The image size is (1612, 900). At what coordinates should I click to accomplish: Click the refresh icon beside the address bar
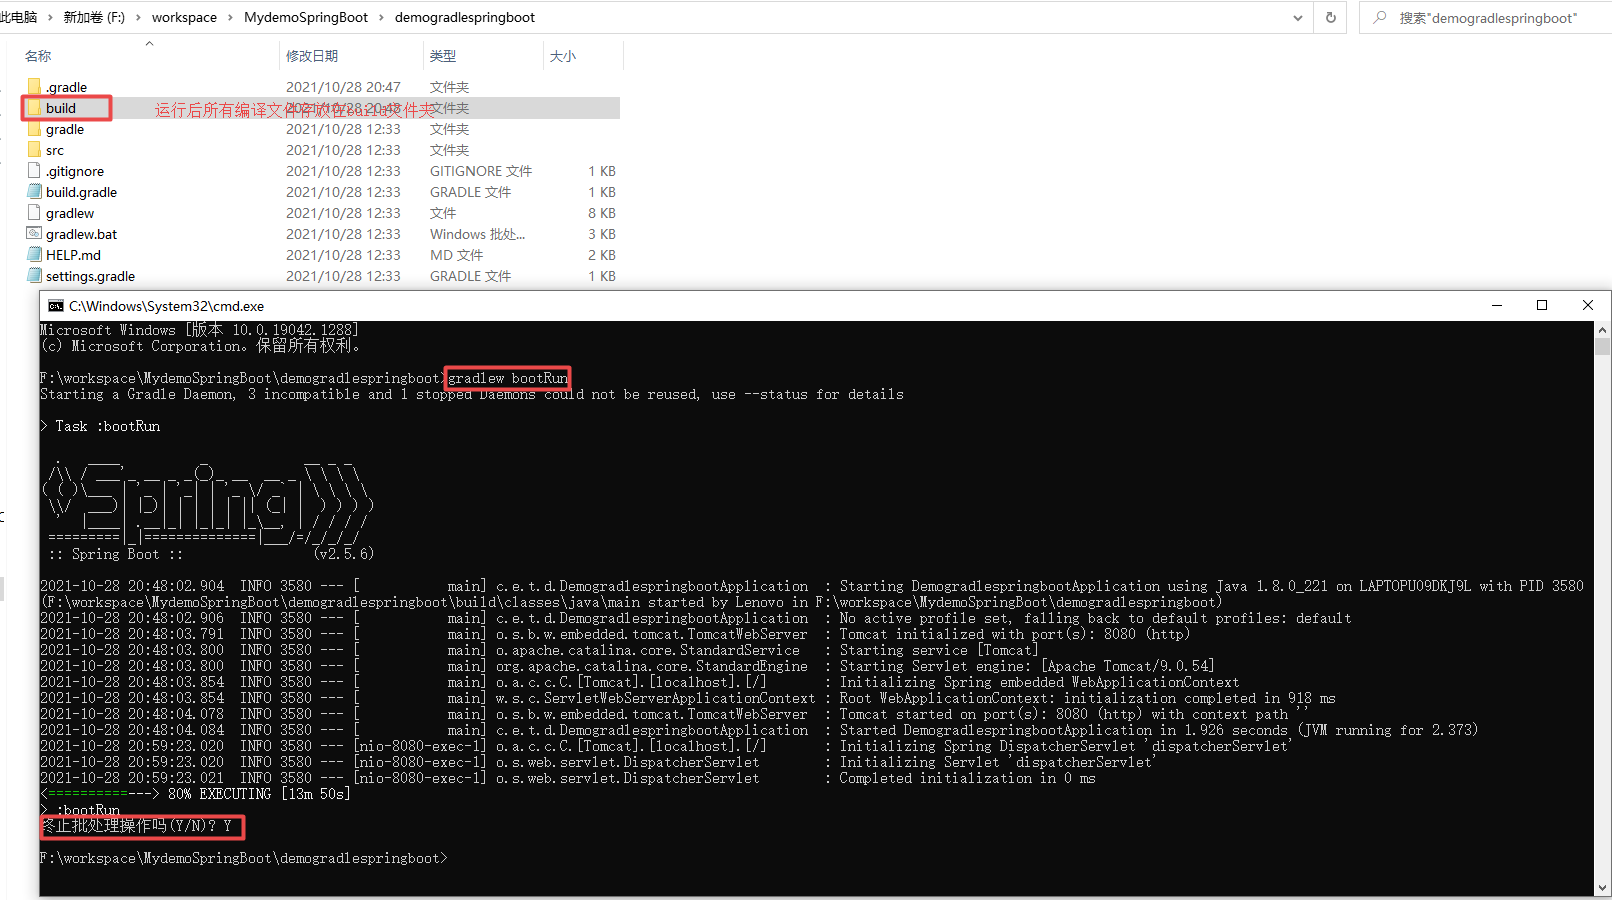(1330, 17)
